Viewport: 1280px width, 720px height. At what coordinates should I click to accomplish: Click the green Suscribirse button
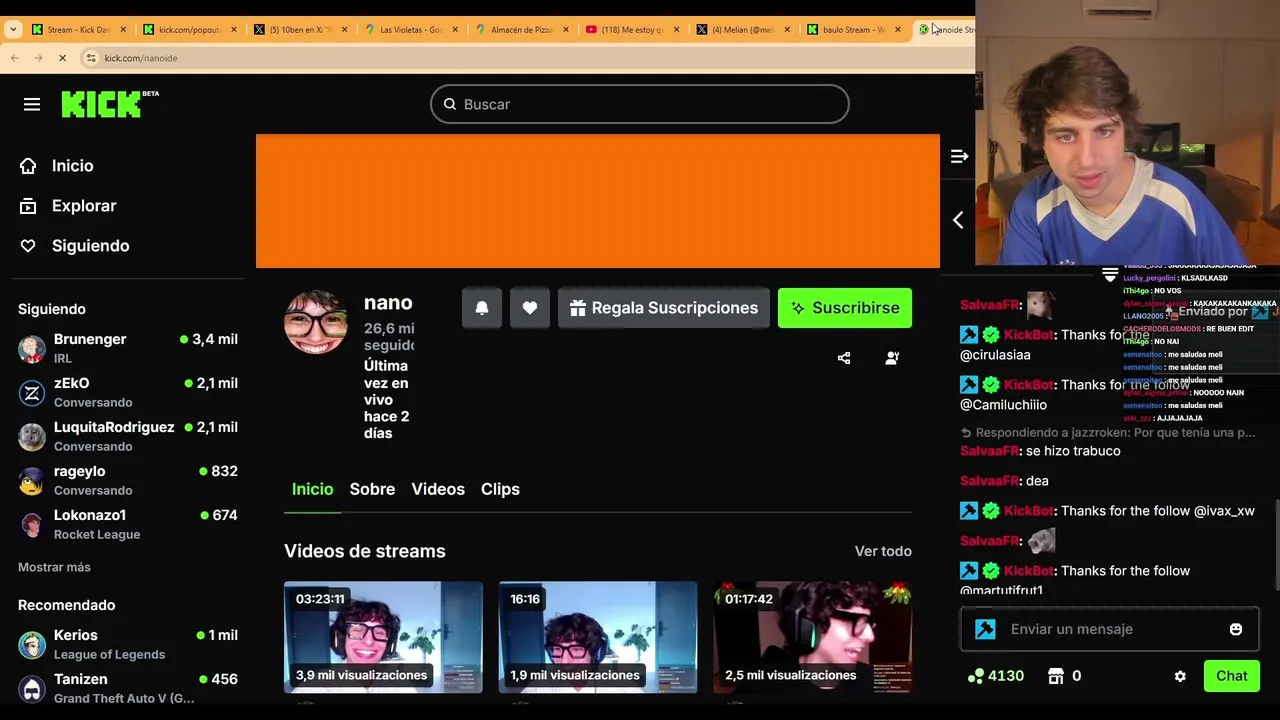coord(845,308)
